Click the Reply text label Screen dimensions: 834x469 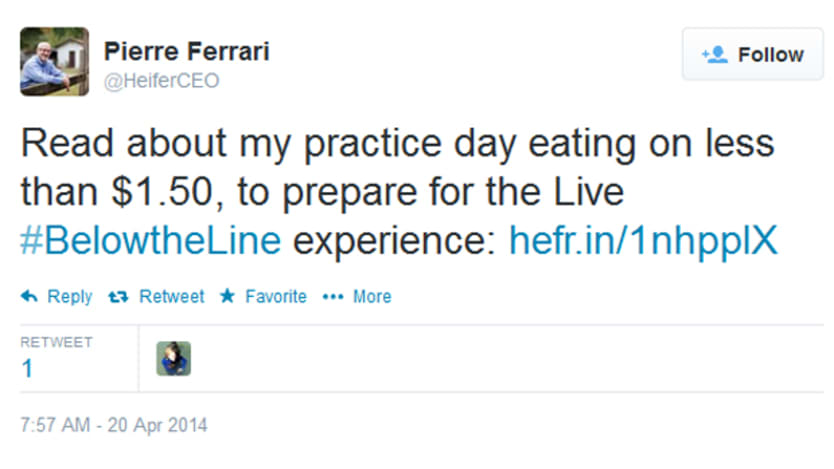pos(70,297)
